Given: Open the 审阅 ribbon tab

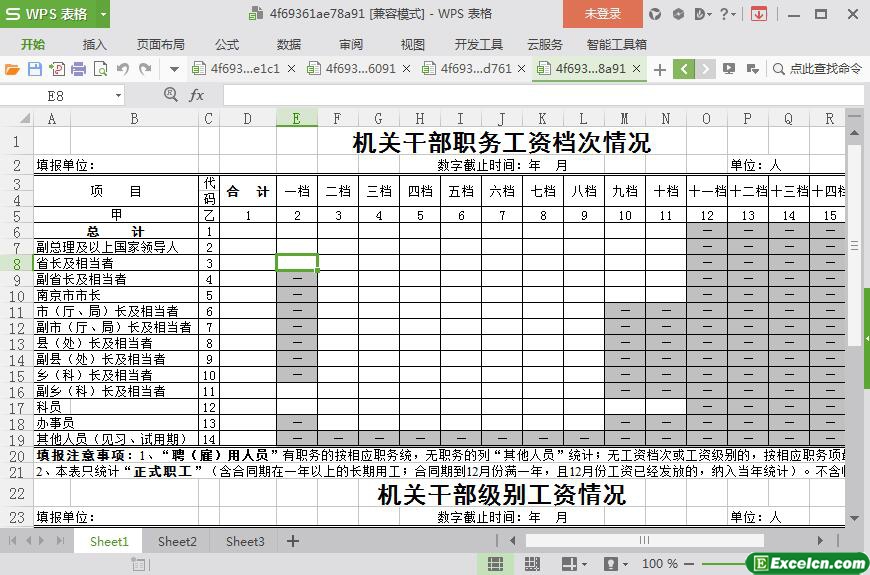Looking at the screenshot, I should click(351, 44).
